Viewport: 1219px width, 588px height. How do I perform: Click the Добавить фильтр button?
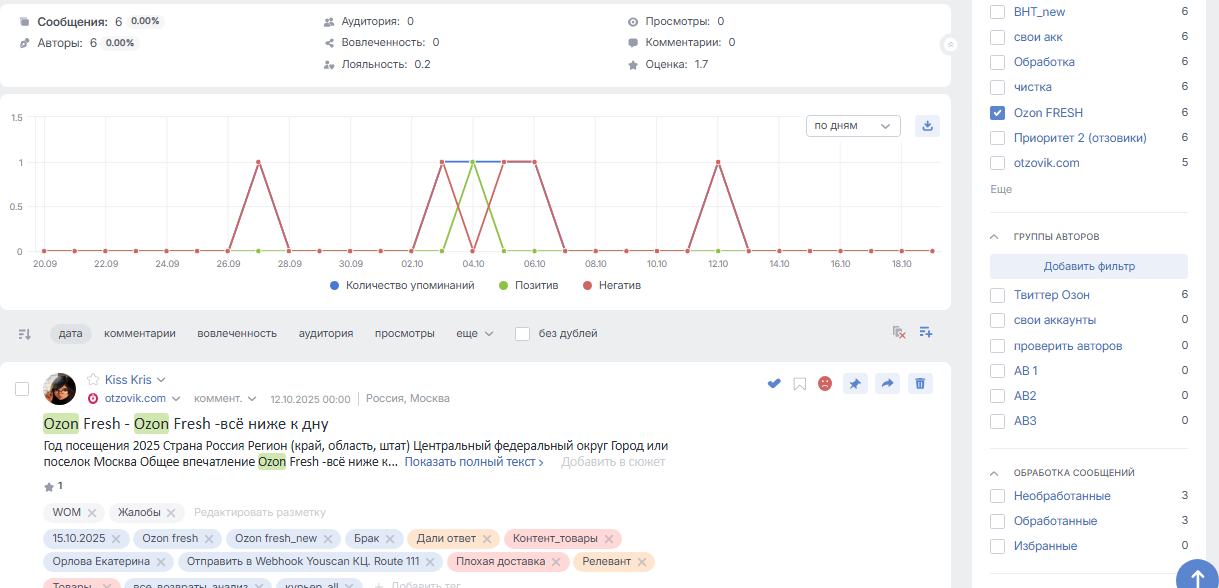(x=1089, y=266)
